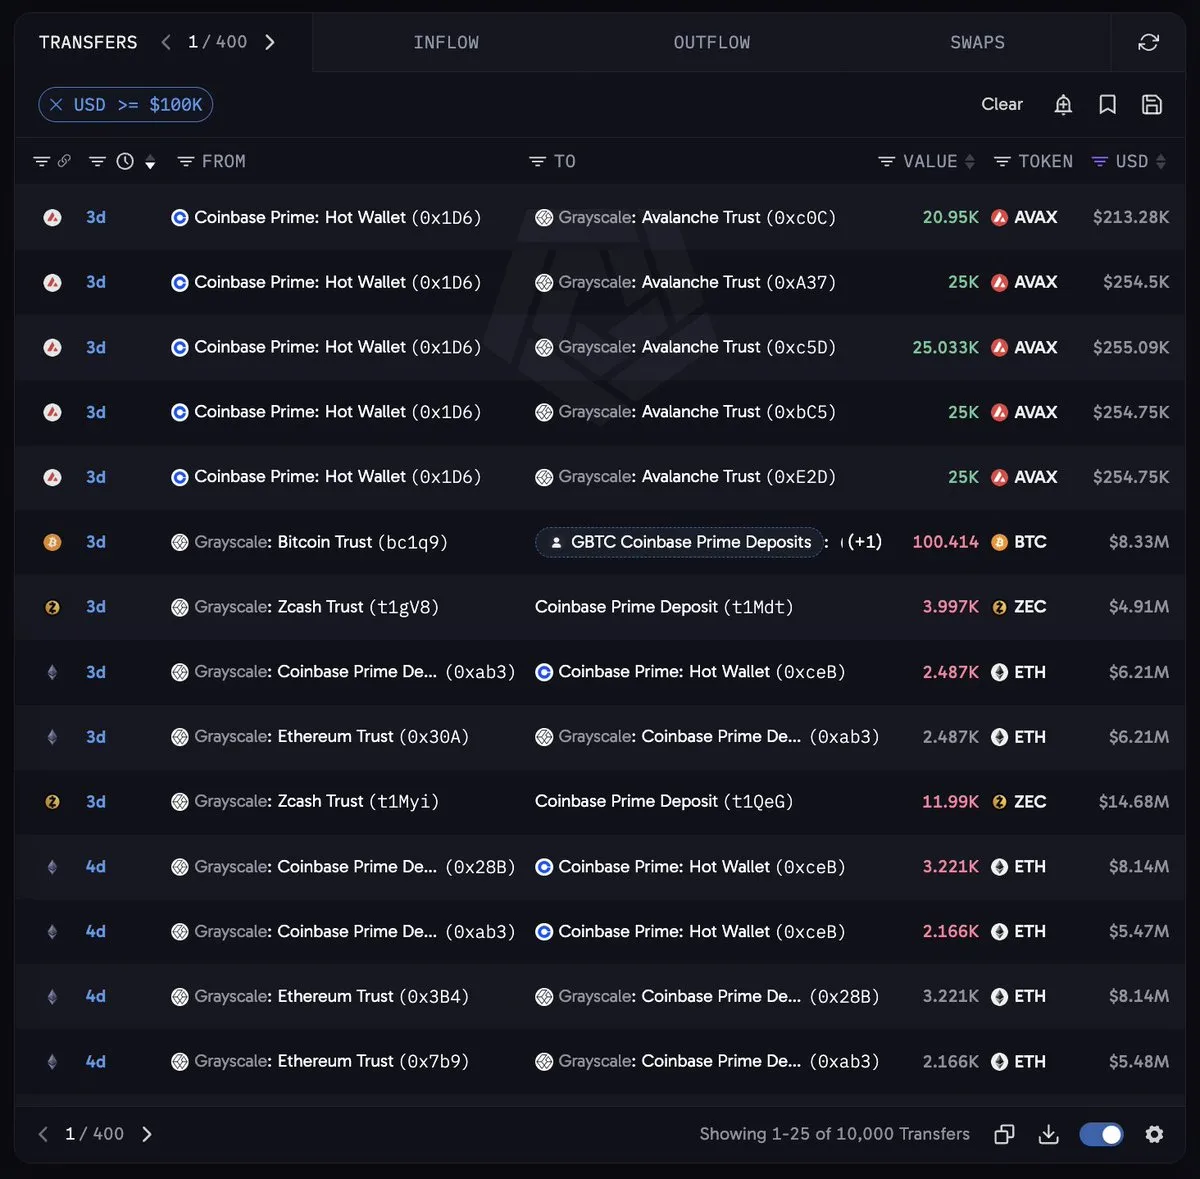The width and height of the screenshot is (1200, 1179).
Task: Toggle the blue switch in the footer
Action: tap(1101, 1134)
